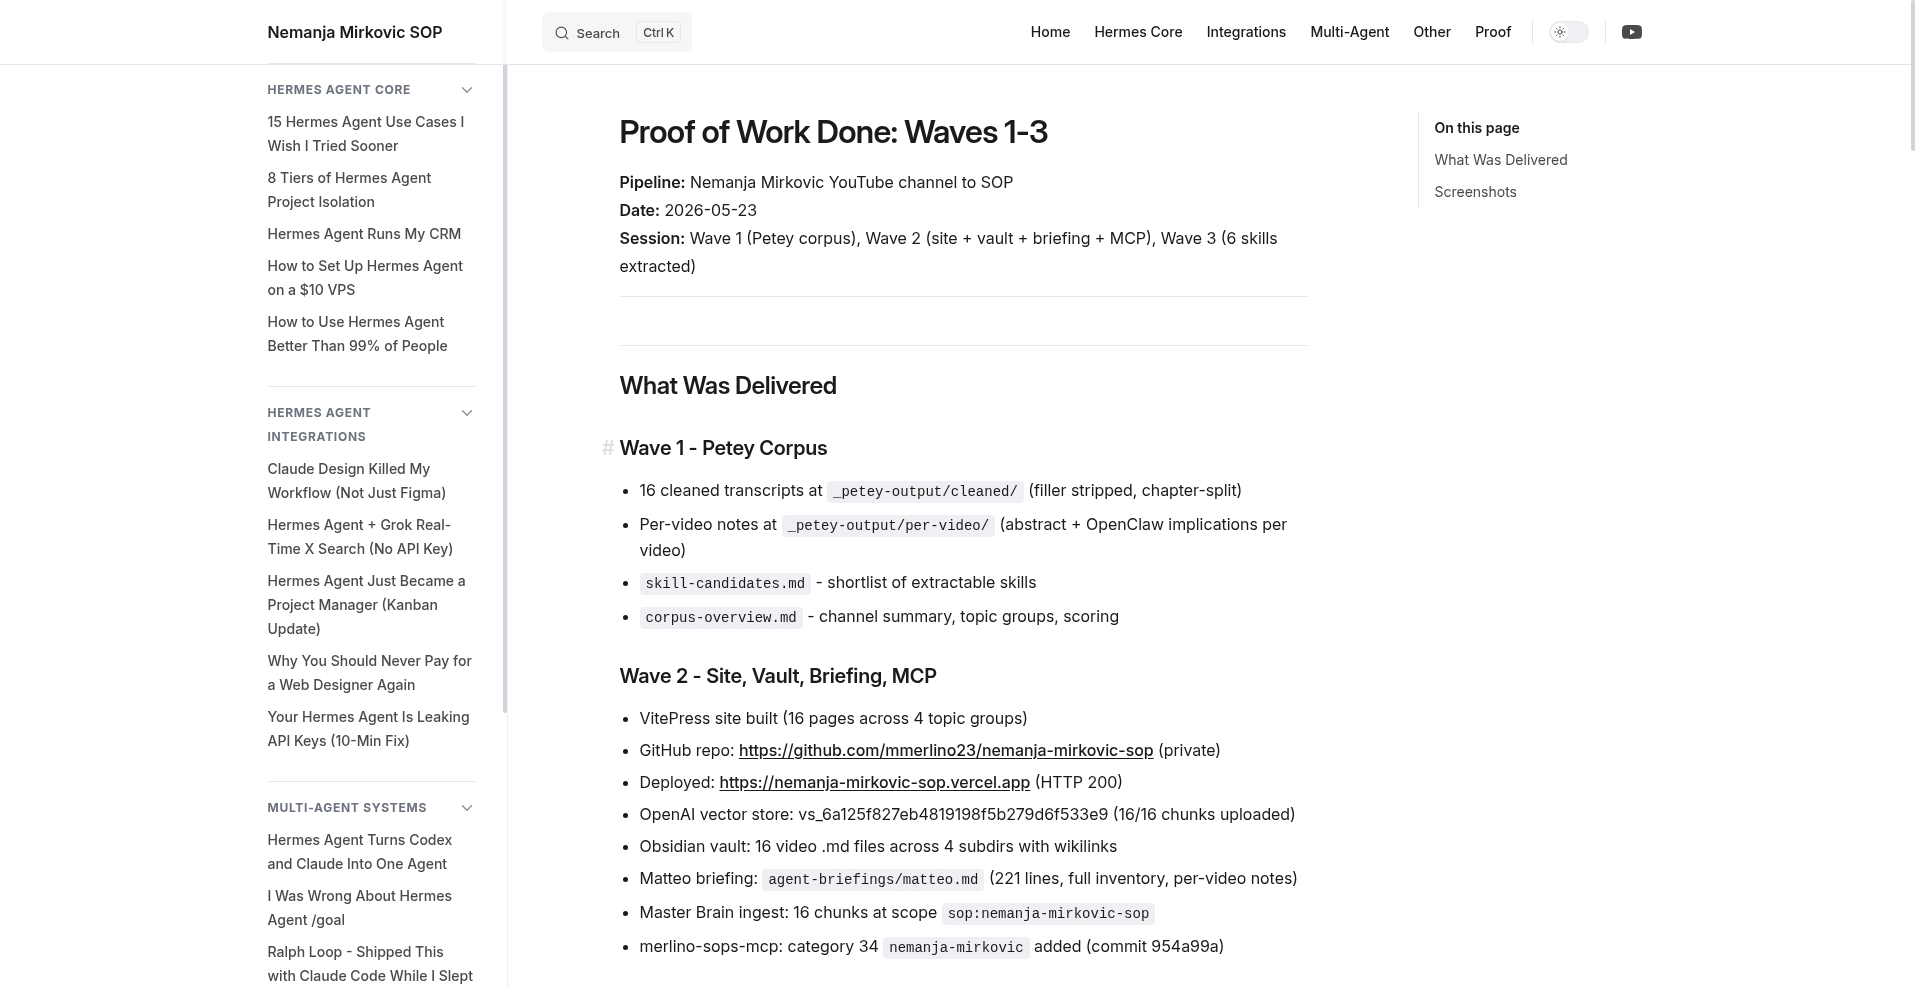Screen dimensions: 1915x989
Task: Jump to Screenshots outline link
Action: pyautogui.click(x=1475, y=192)
